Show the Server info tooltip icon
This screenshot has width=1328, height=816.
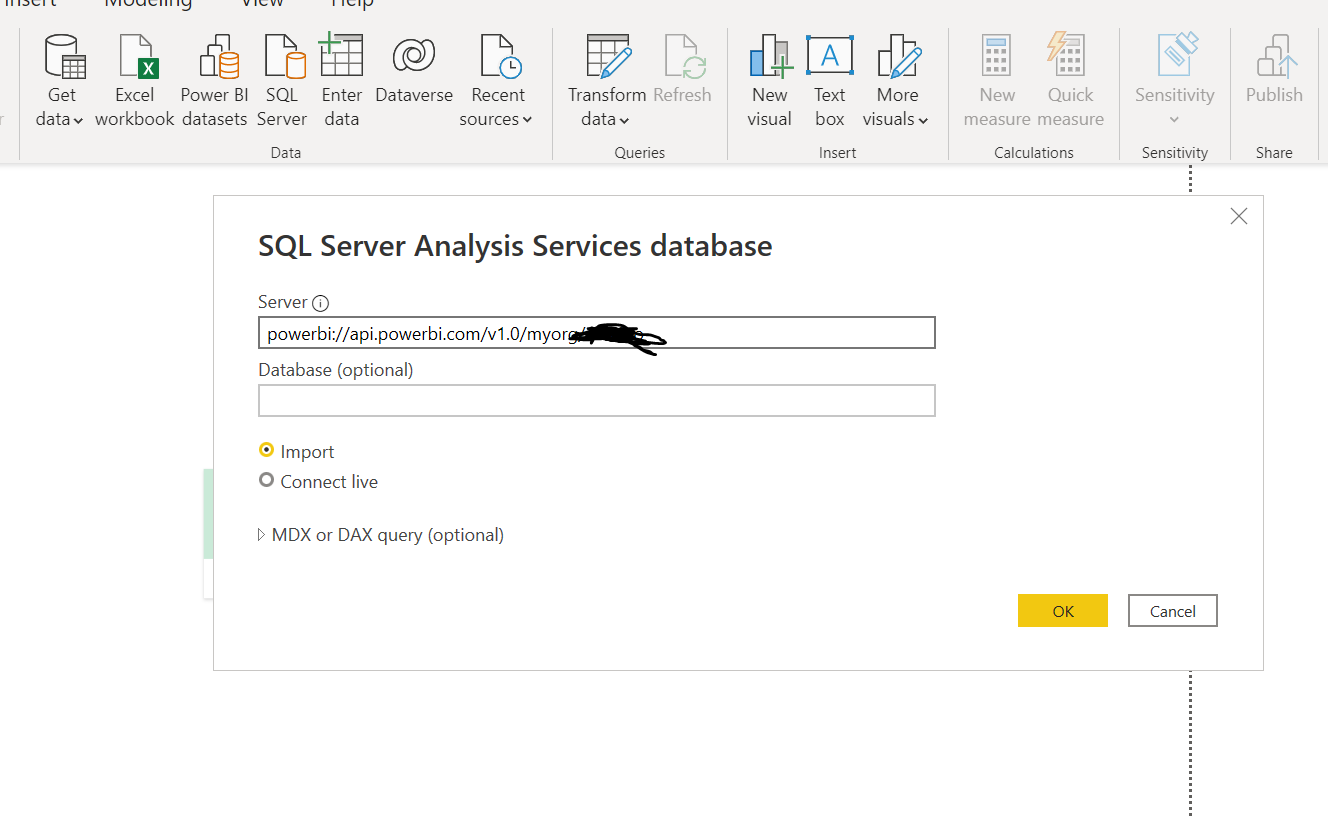coord(320,303)
